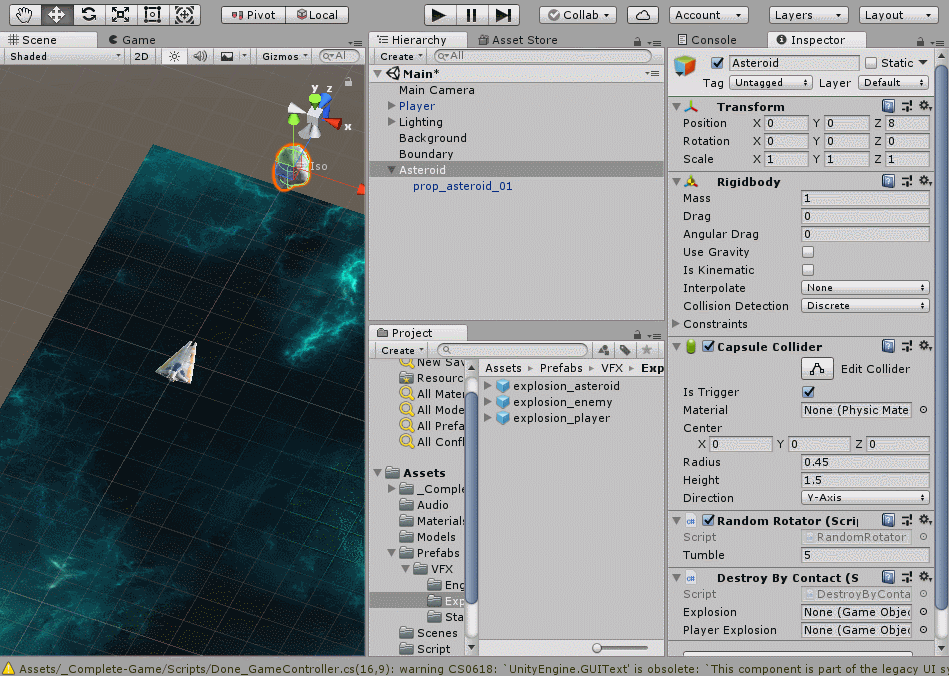This screenshot has height=676, width=949.
Task: Open the Account dropdown
Action: coord(709,15)
